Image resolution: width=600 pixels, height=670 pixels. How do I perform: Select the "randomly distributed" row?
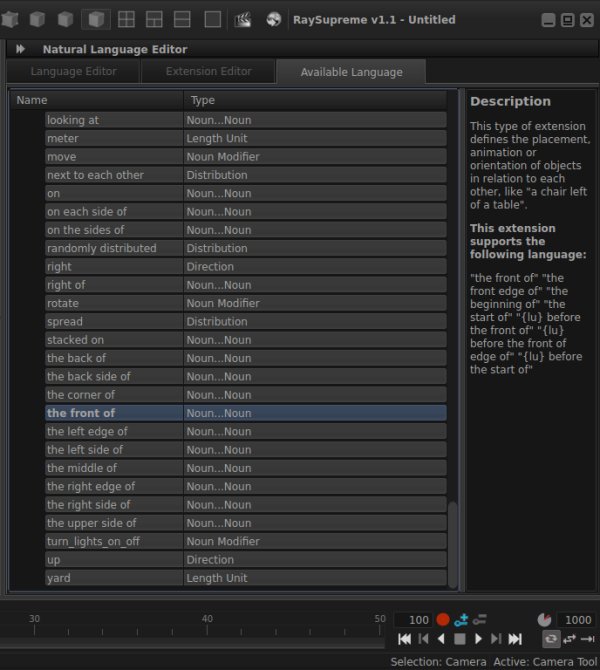[246, 248]
